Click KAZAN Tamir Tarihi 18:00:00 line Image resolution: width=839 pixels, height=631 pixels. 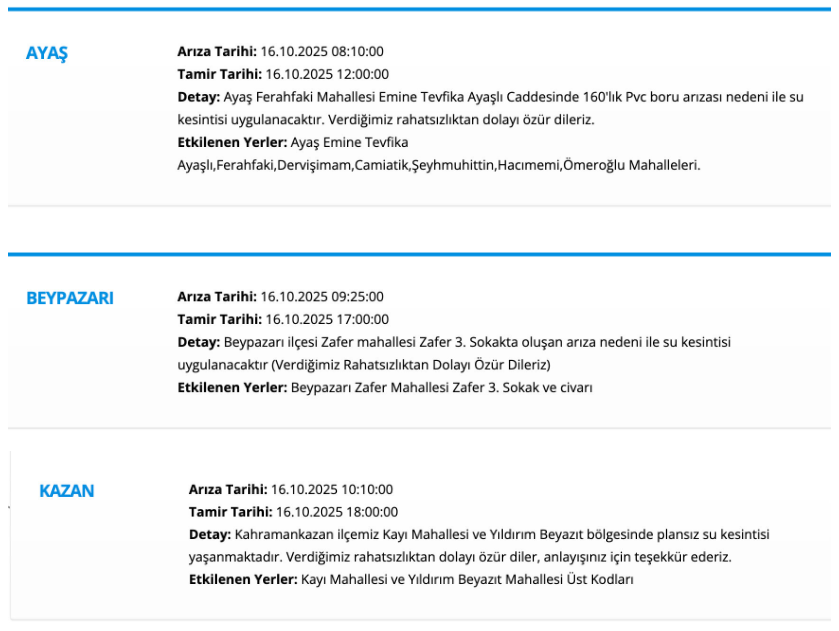(293, 512)
